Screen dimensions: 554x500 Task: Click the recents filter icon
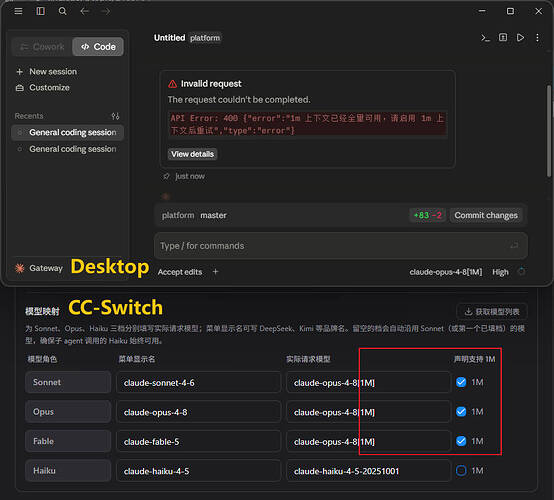116,116
